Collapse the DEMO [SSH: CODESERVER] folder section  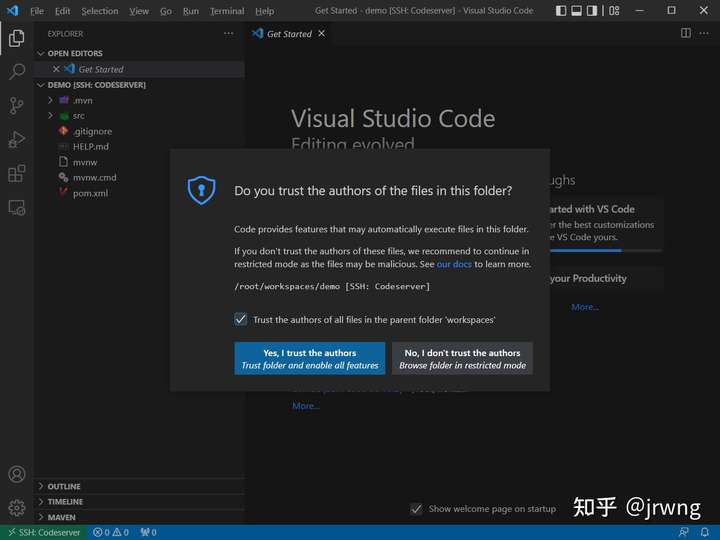point(40,85)
